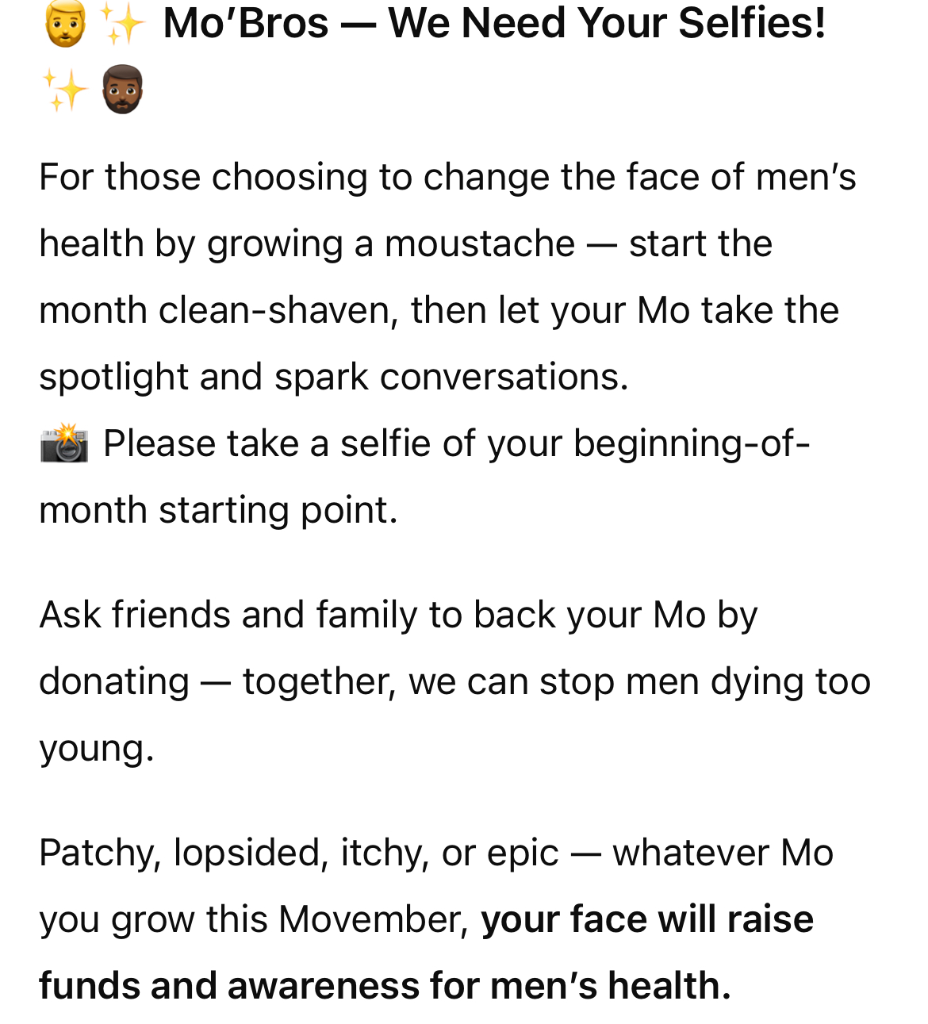Viewport: 928px width, 1024px height.
Task: Click the word "Movember,"
Action: pyautogui.click(x=373, y=920)
